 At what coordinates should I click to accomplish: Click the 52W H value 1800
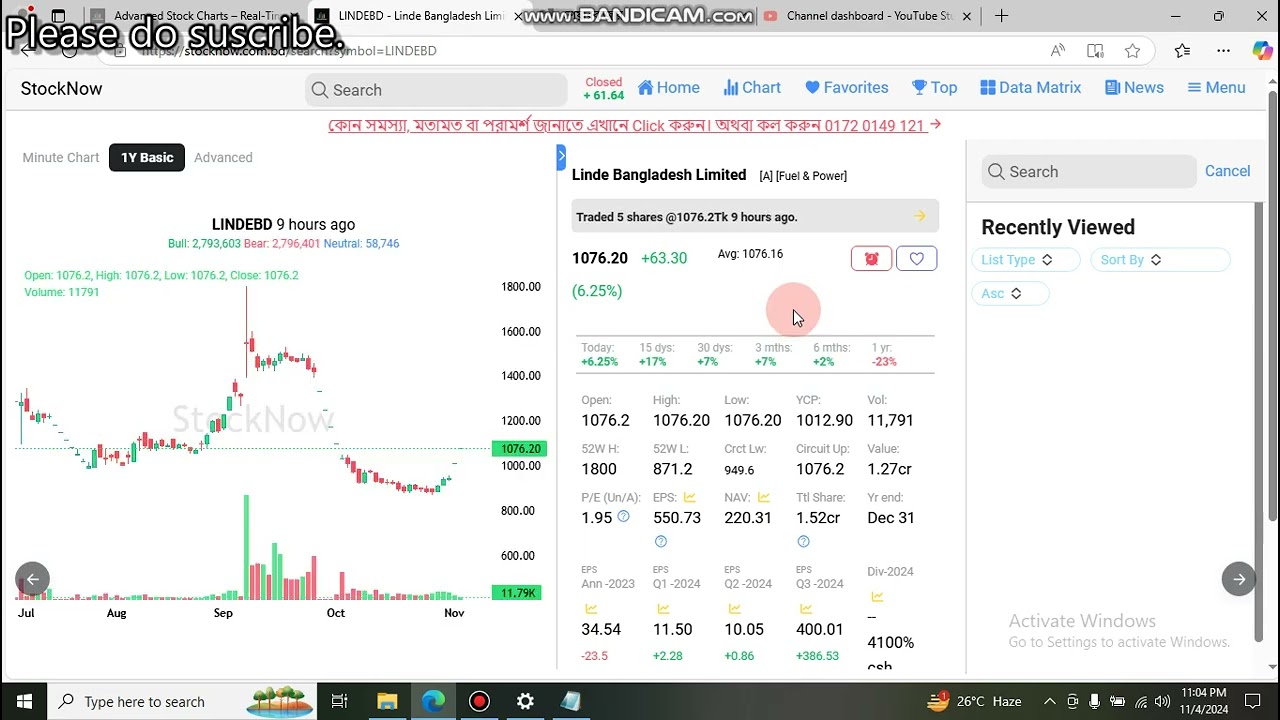599,469
